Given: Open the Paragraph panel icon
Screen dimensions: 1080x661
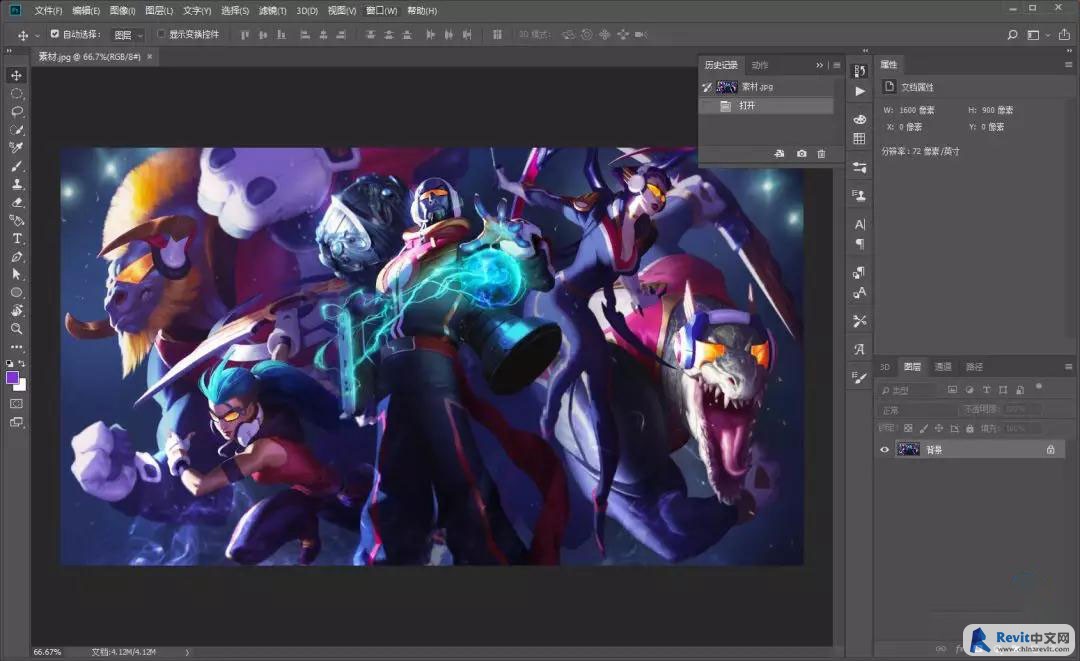Looking at the screenshot, I should tap(859, 244).
